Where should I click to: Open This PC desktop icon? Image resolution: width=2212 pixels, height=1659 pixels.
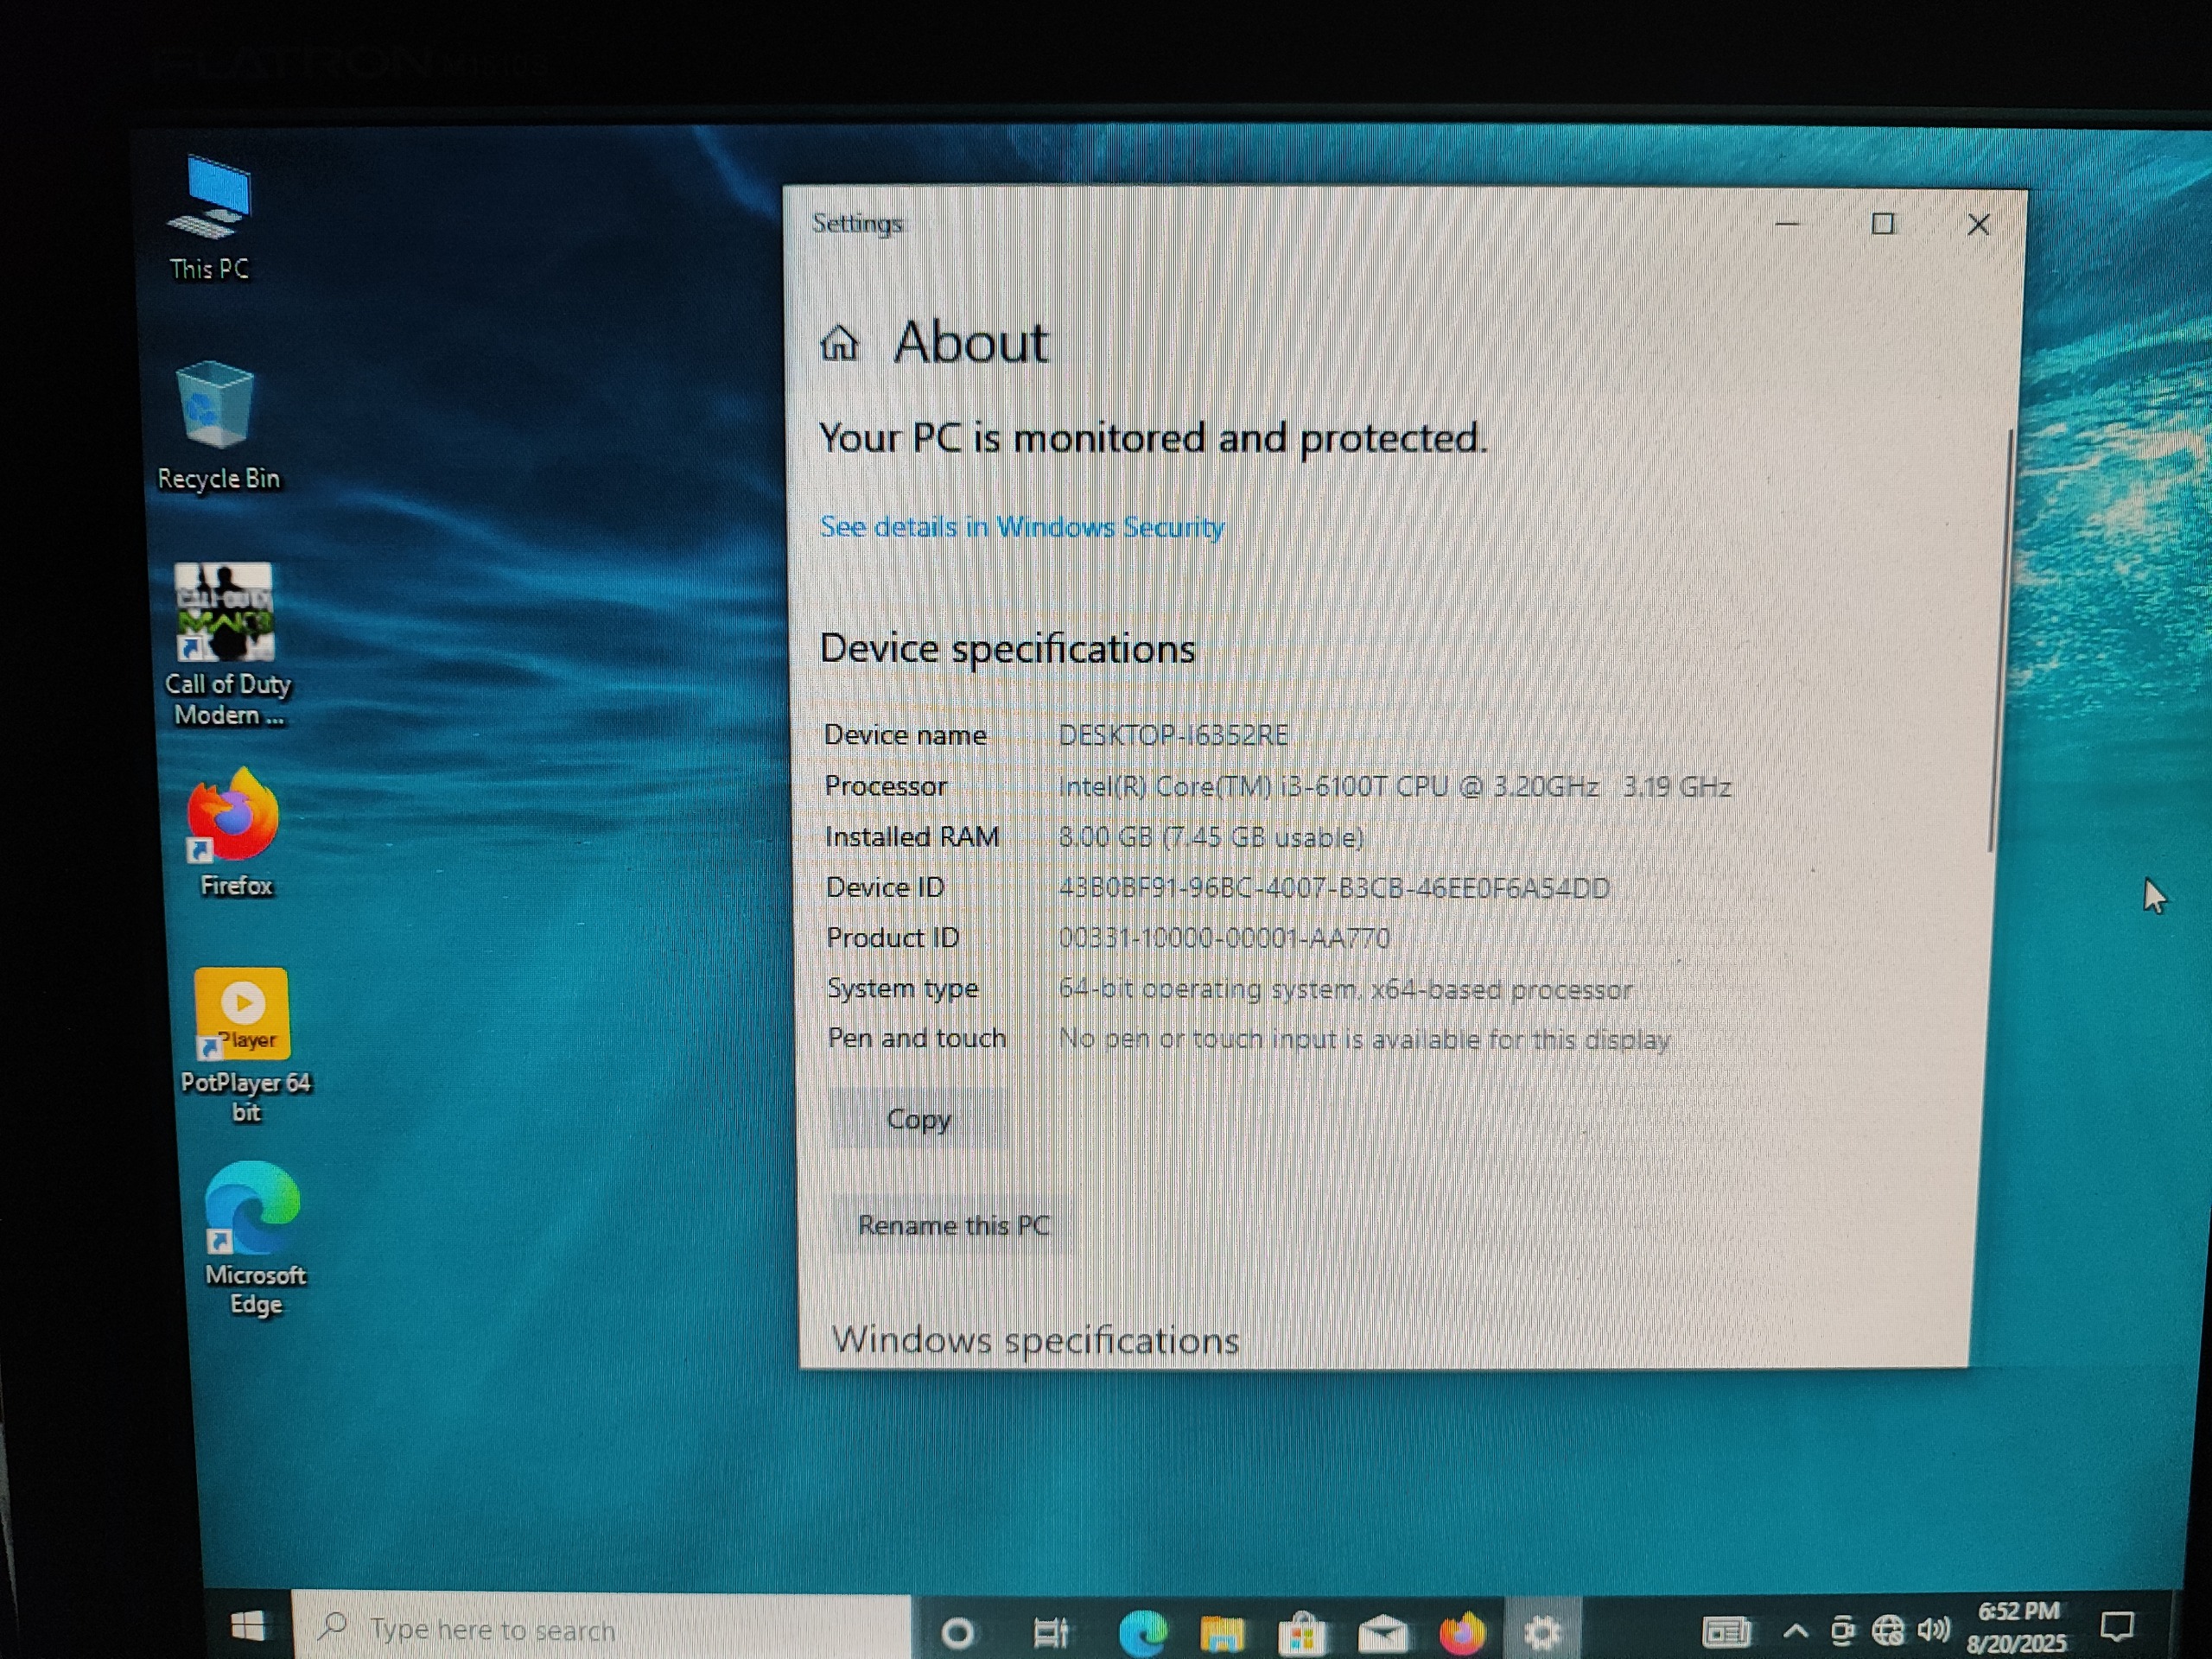tap(211, 219)
